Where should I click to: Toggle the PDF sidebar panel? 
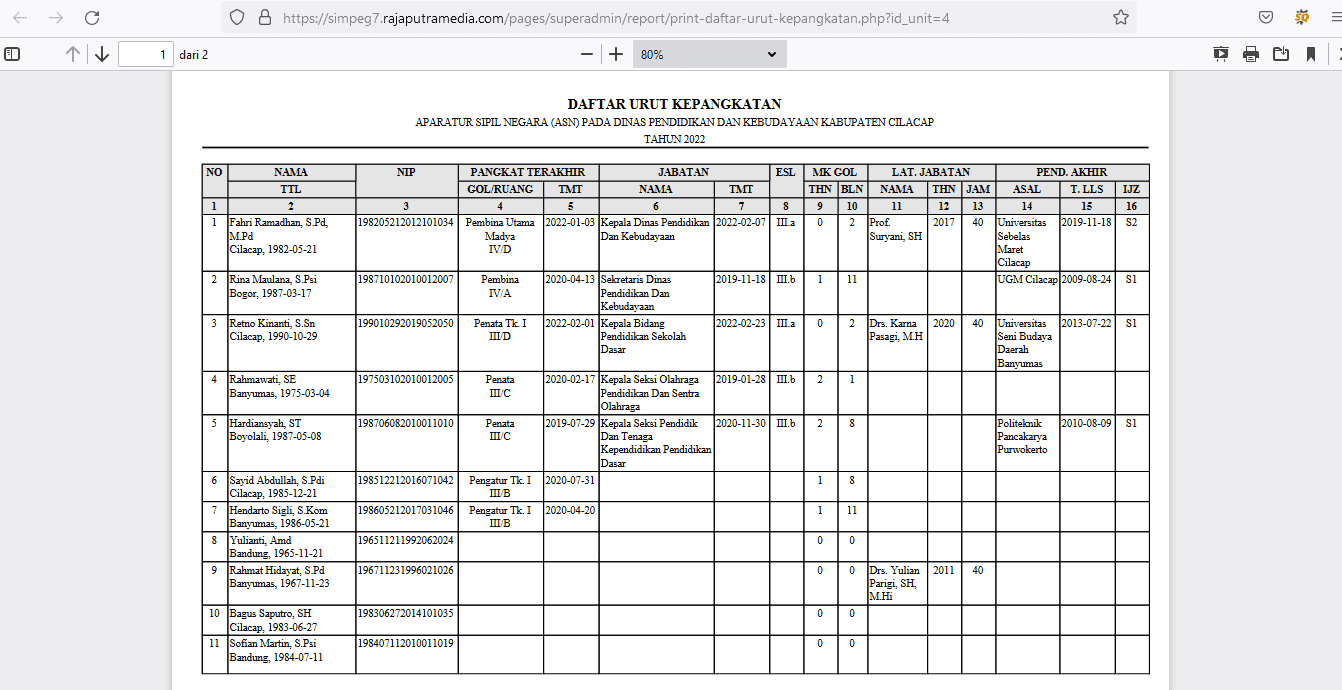12,54
